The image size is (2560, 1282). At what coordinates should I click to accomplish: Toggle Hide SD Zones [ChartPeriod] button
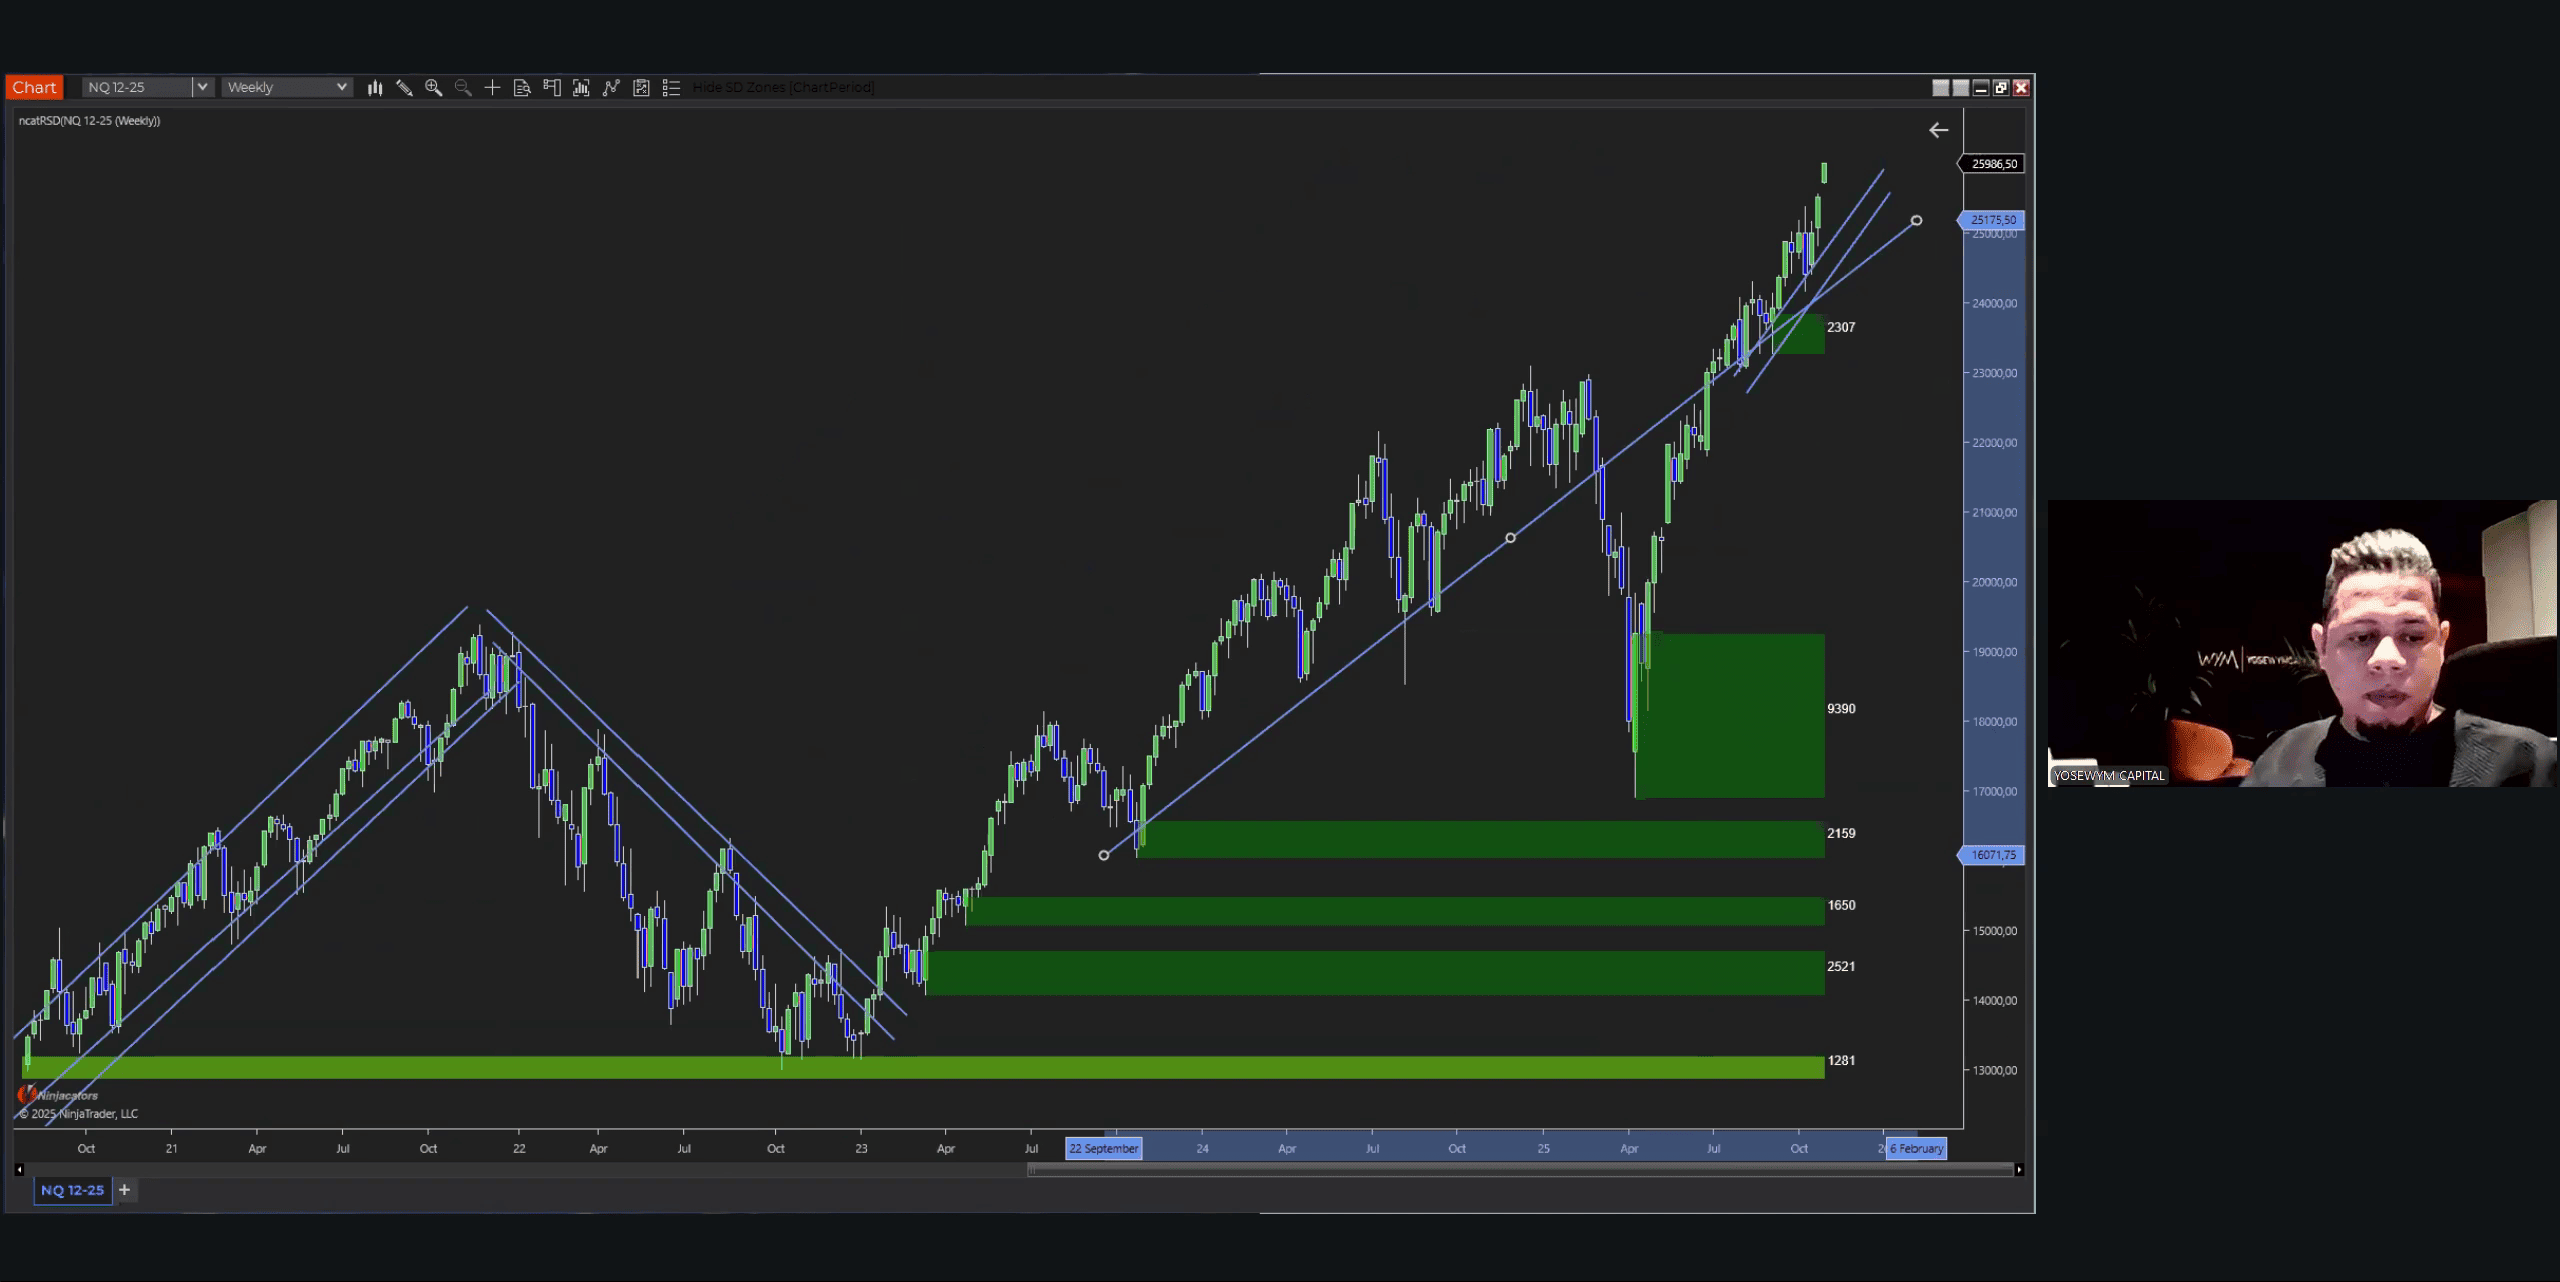[x=783, y=87]
